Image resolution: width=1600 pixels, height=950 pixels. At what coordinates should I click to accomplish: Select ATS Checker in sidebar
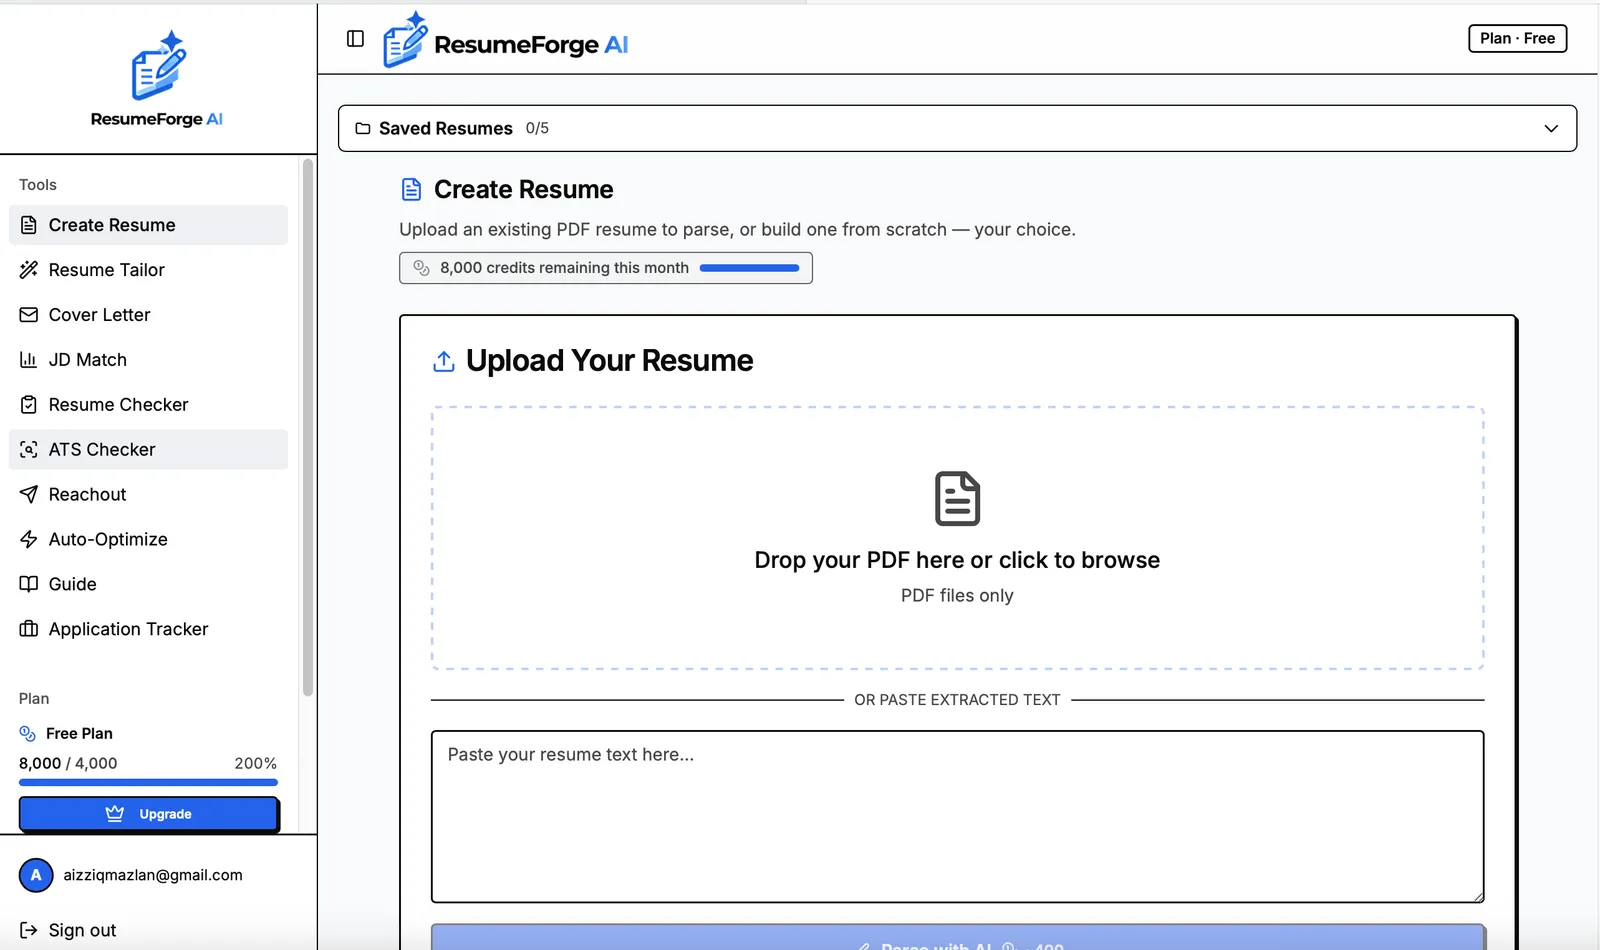[x=148, y=450]
